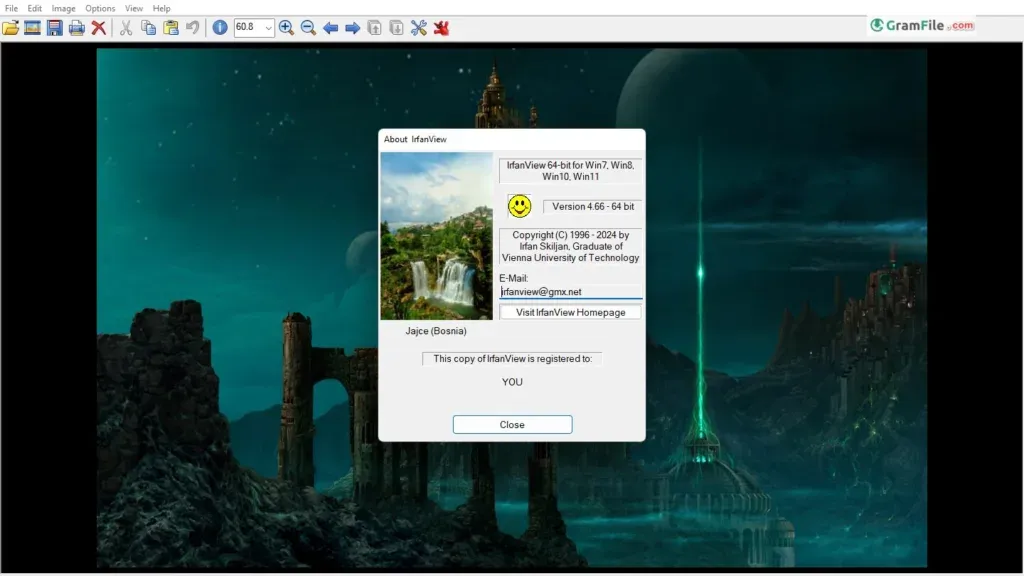Click the red X Delete icon
Screen dimensions: 1024x576
tap(99, 27)
